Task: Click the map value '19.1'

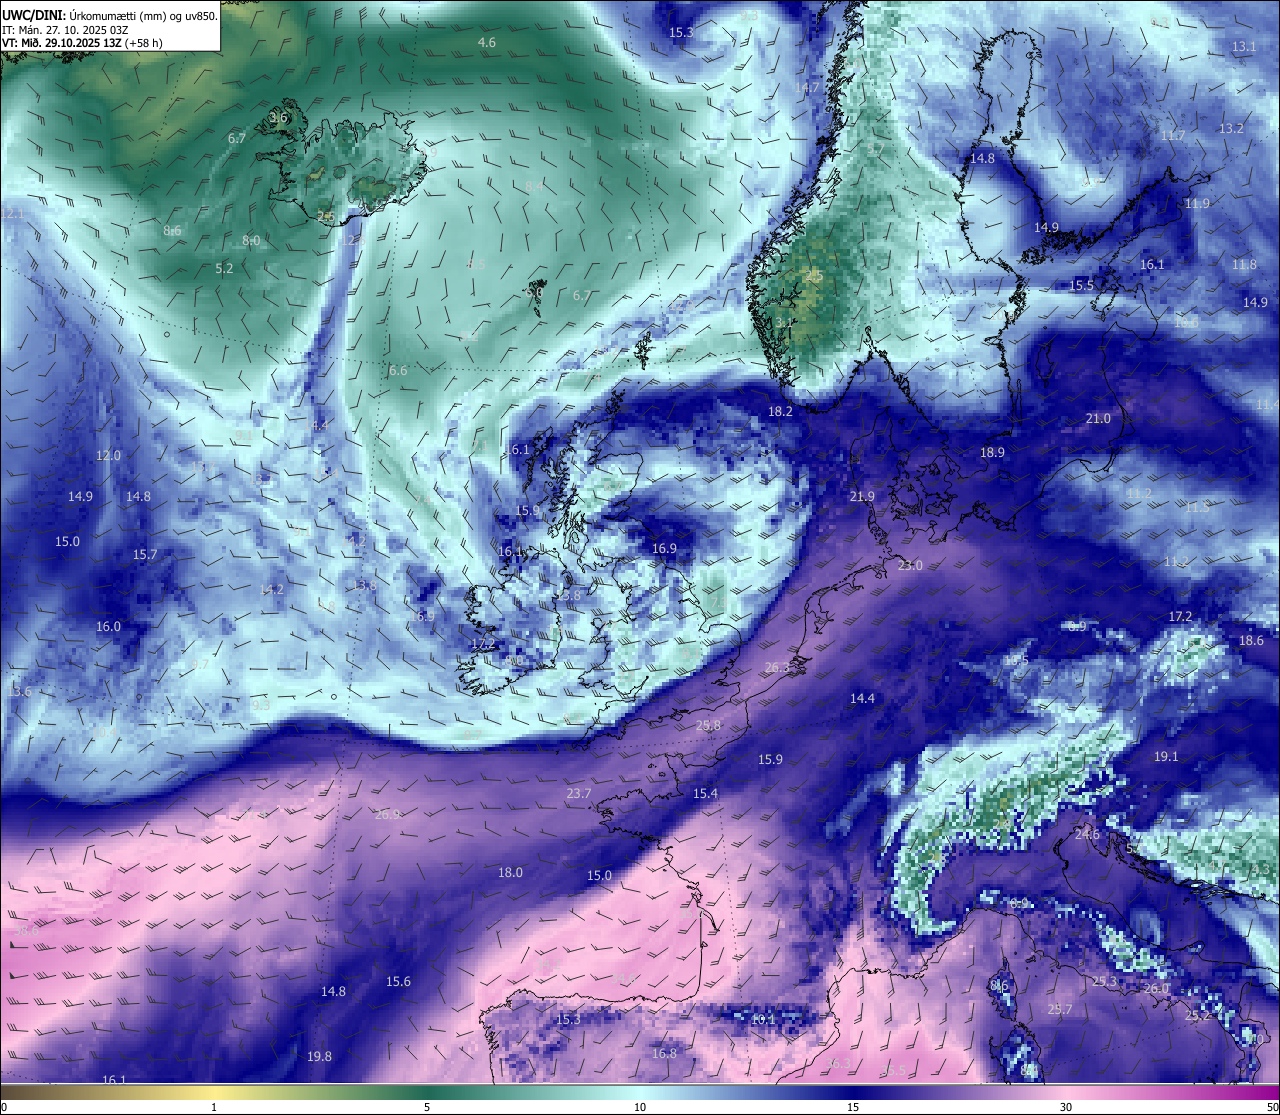Action: coord(1166,757)
